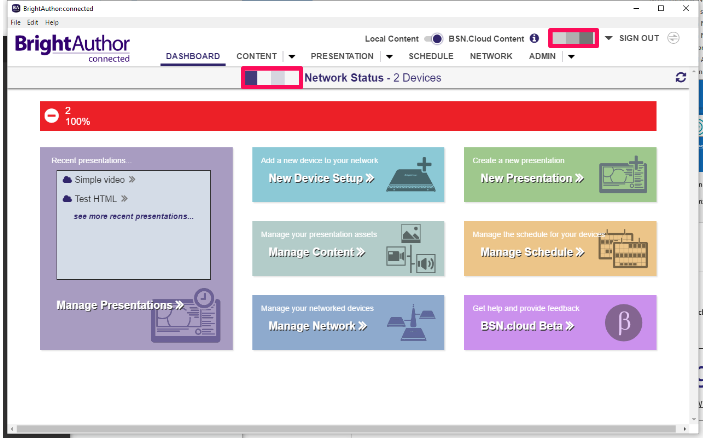This screenshot has height=441, width=705.
Task: Switch to the Admin tab
Action: [x=542, y=56]
